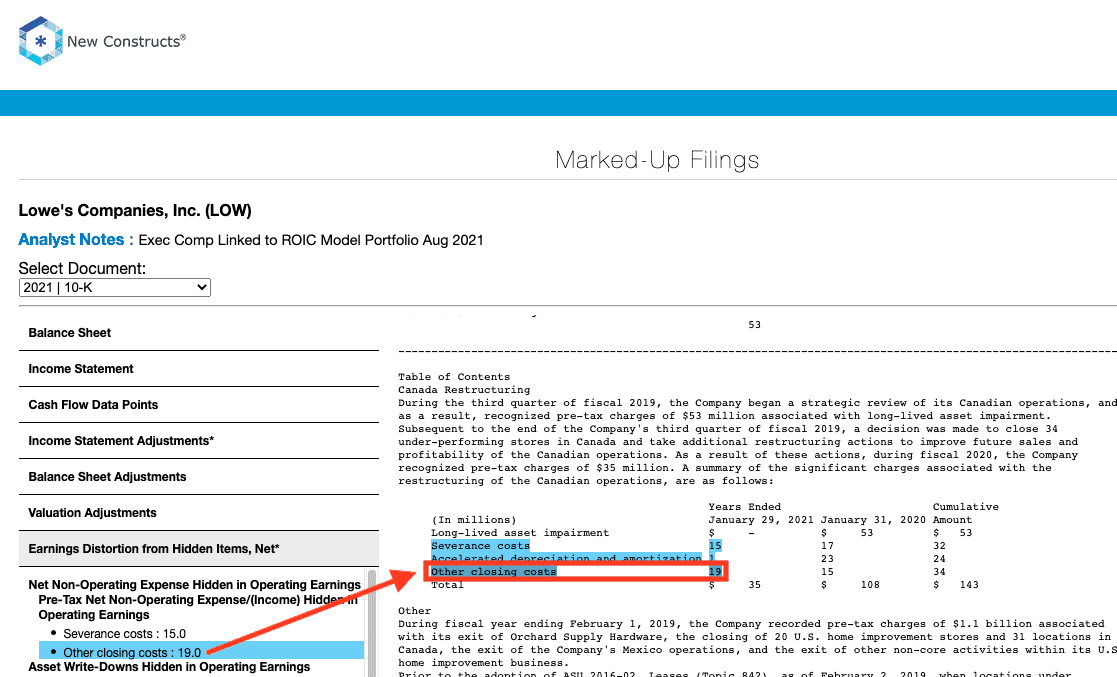Click the New Constructs hexagon logo icon
The width and height of the screenshot is (1117, 677).
(41, 41)
